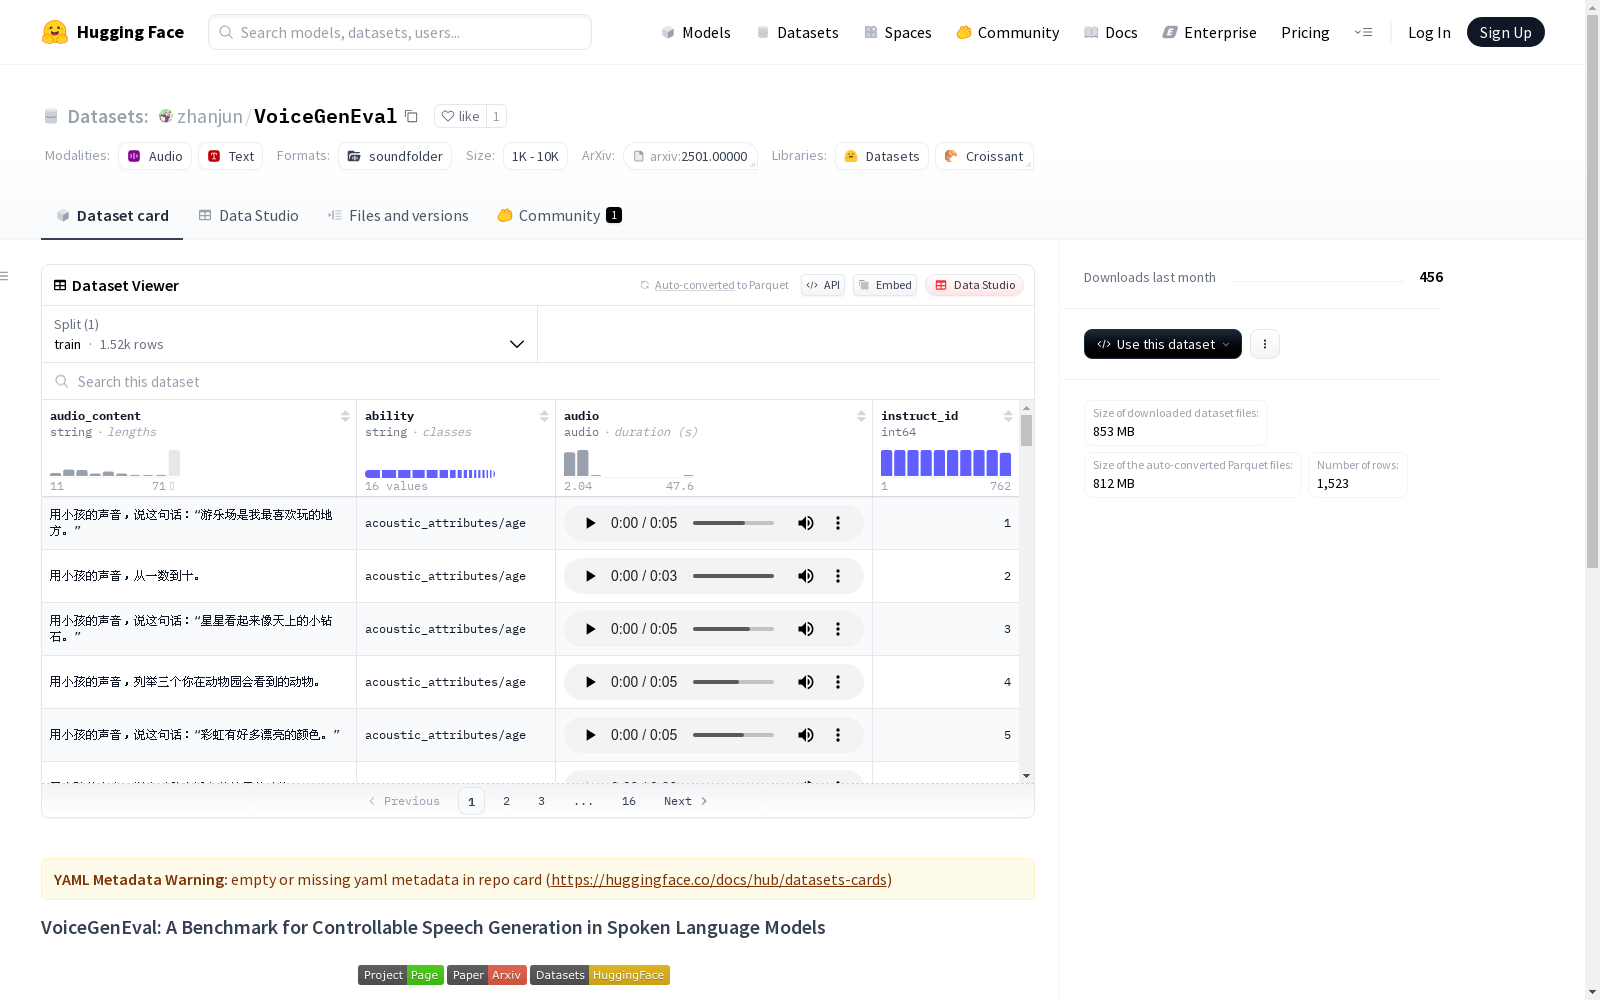Open Enterprise in the top navigation
The image size is (1600, 1000).
pyautogui.click(x=1210, y=32)
